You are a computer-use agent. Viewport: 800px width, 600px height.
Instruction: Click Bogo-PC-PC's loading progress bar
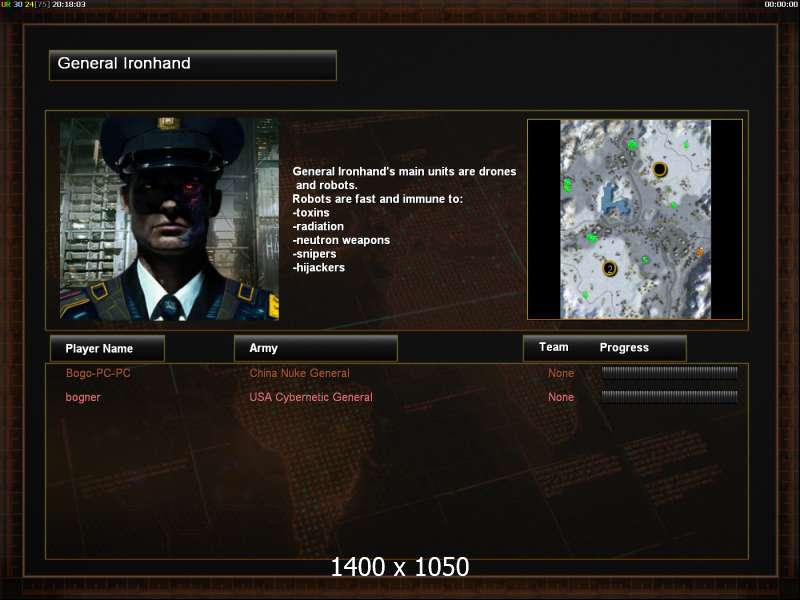[669, 372]
